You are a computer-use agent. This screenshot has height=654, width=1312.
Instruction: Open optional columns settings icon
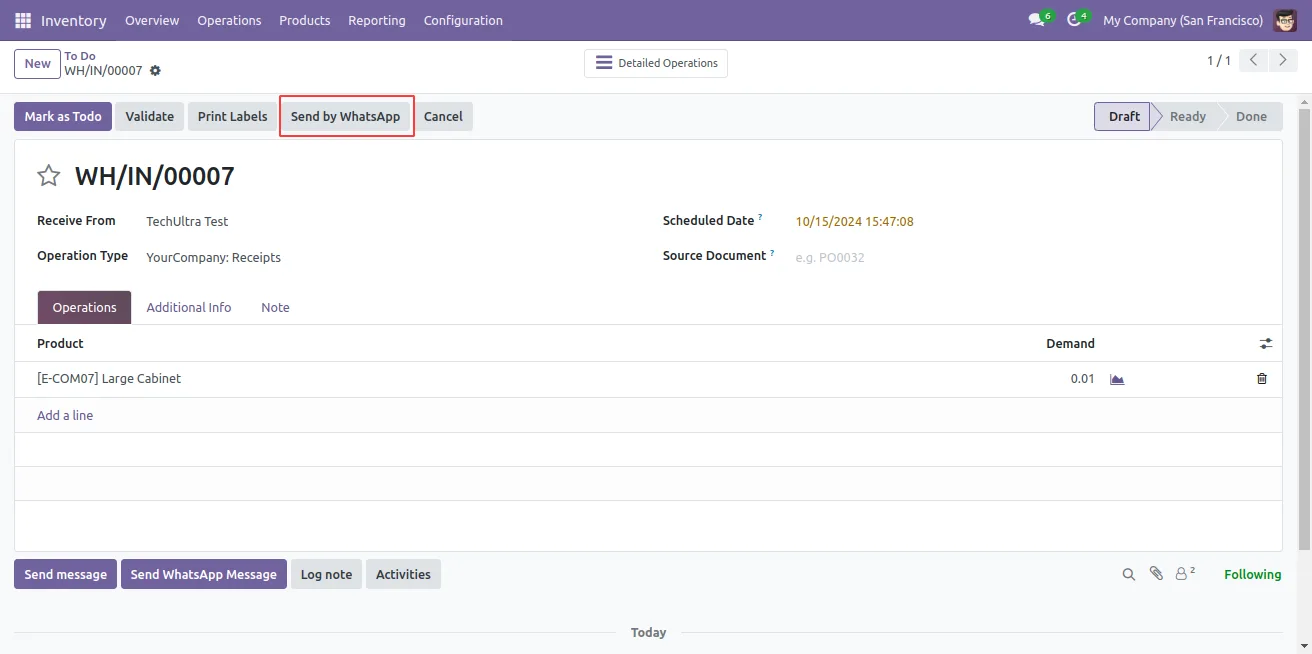click(x=1266, y=343)
